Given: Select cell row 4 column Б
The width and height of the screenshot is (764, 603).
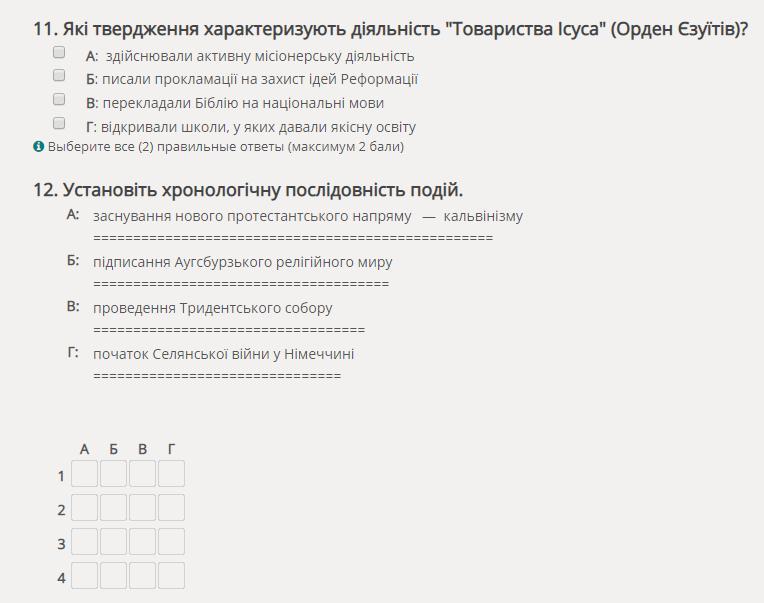Looking at the screenshot, I should tap(114, 576).
